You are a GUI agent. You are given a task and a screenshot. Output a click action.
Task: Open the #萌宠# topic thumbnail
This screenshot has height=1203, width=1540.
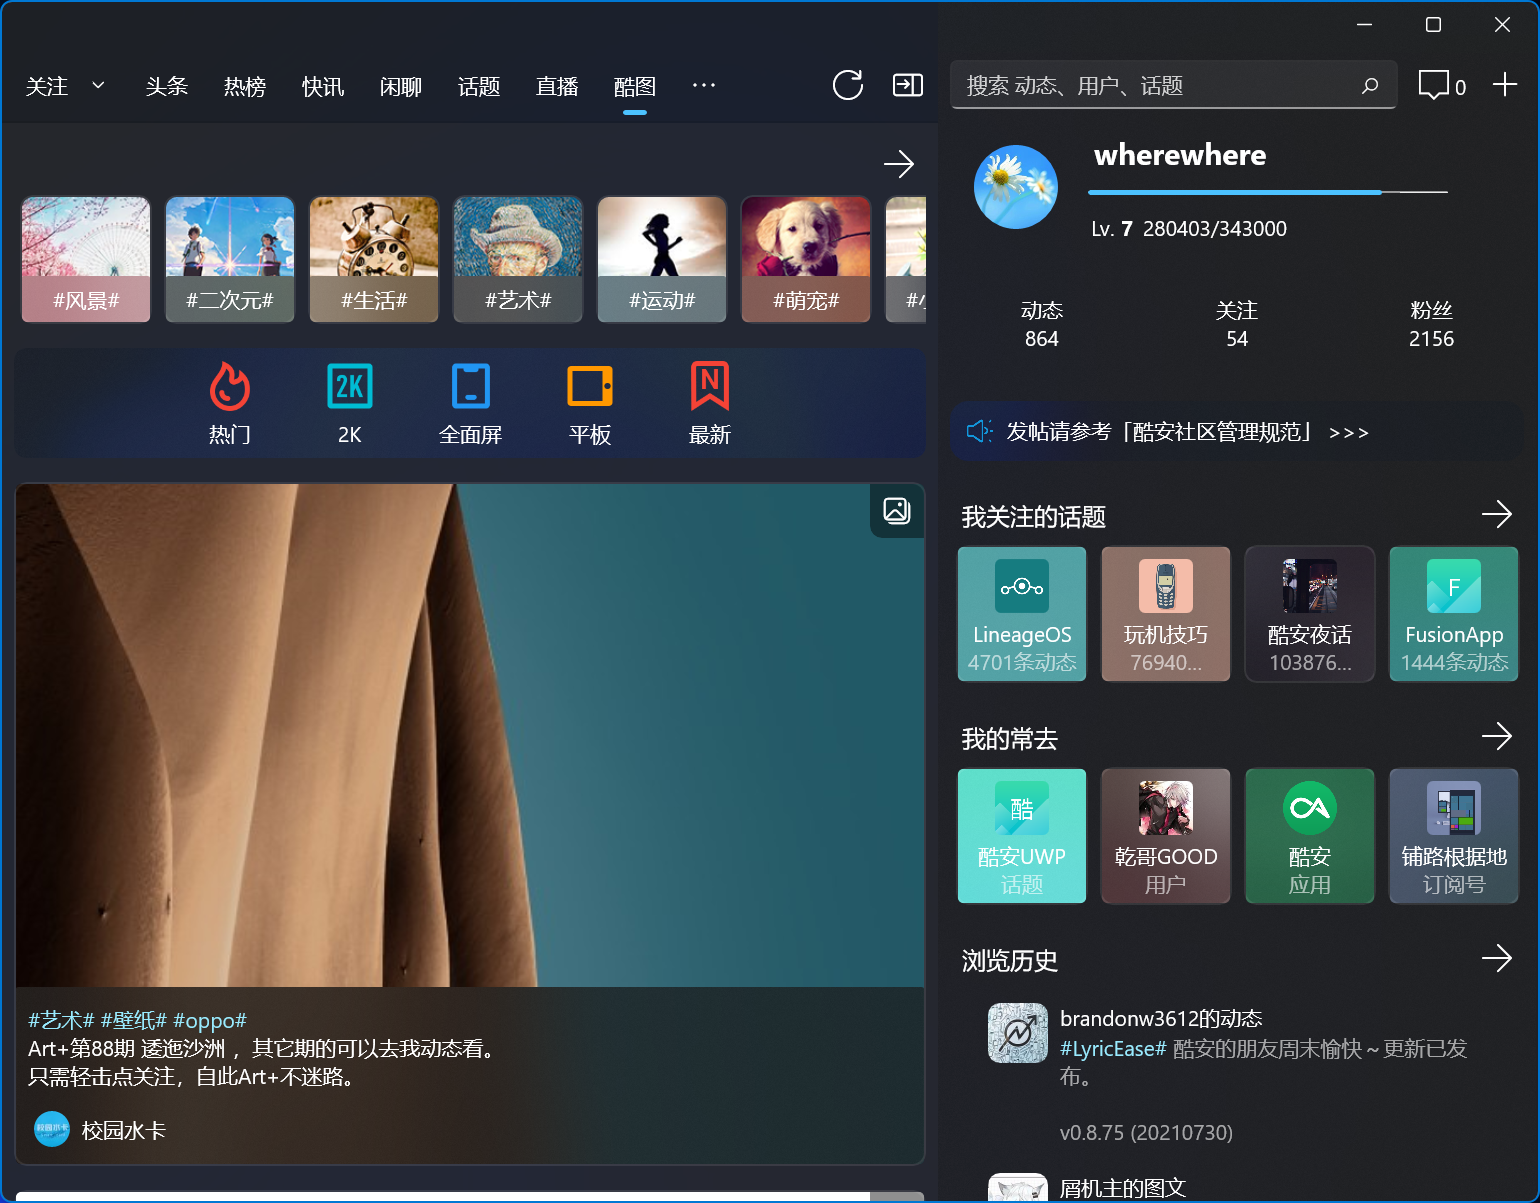(805, 259)
